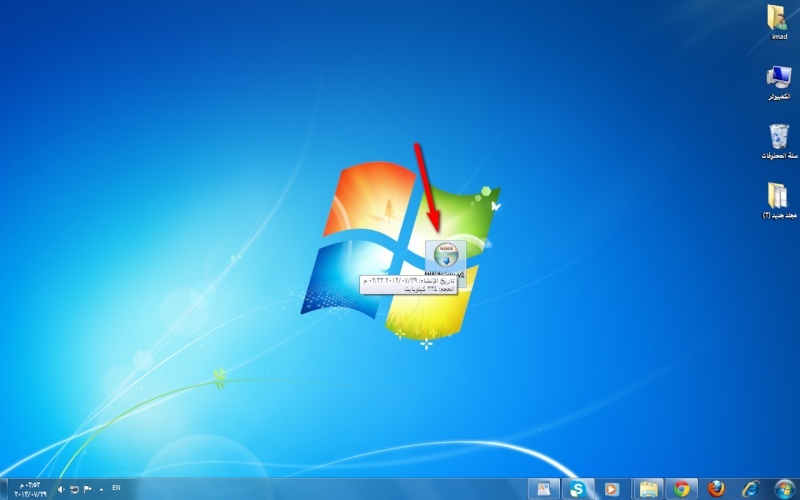The image size is (800, 500).
Task: Switch to image program taskbar button
Action: (543, 489)
